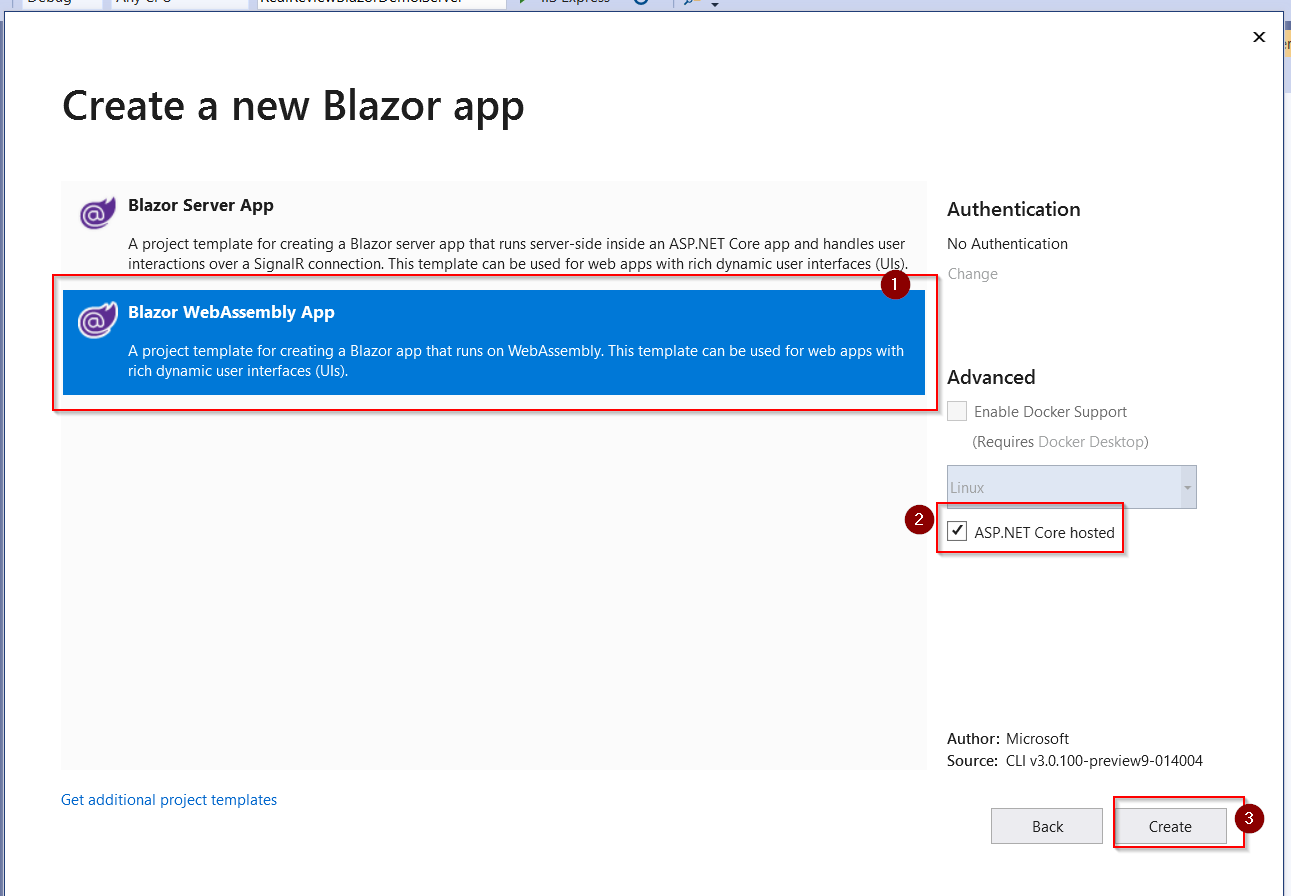Open the RealReviewBlazorDemo.Server startup project dropdown

pyautogui.click(x=380, y=3)
